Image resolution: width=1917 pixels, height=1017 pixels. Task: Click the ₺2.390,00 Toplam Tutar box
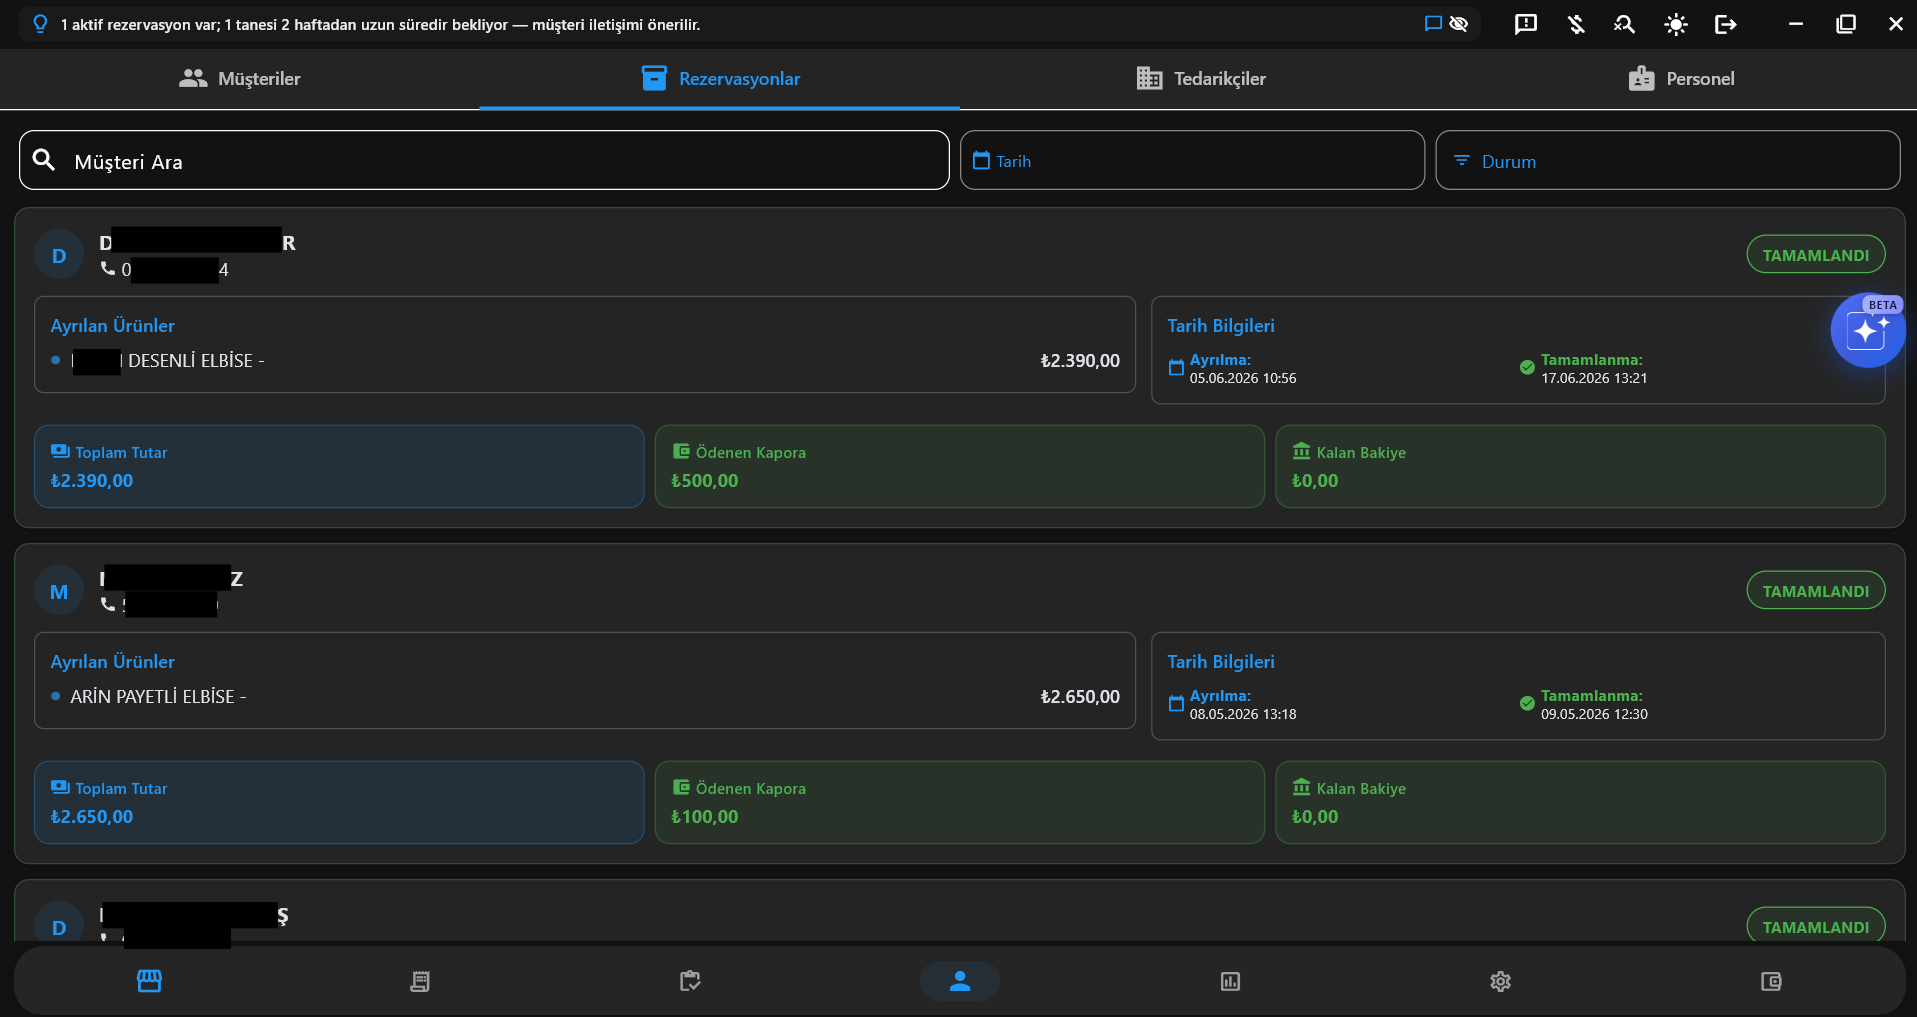click(339, 466)
